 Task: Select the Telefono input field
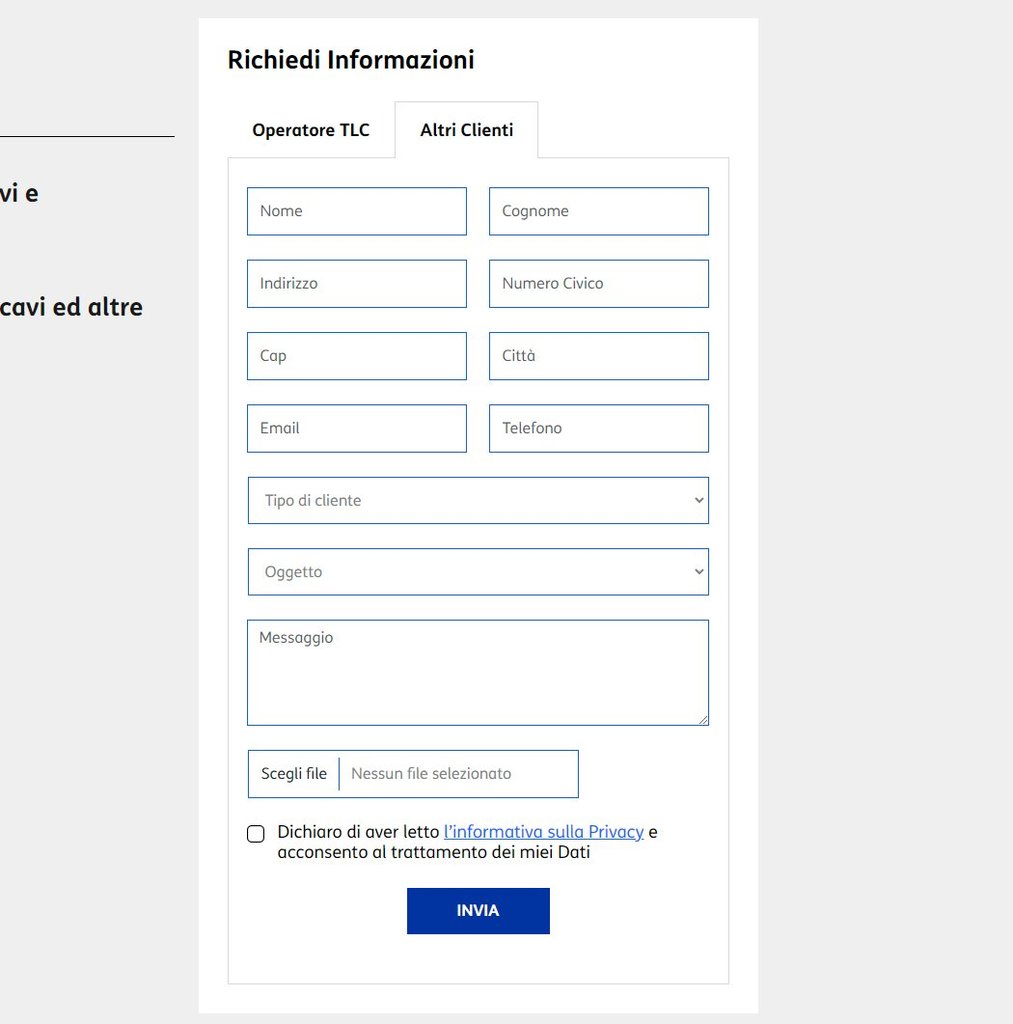598,428
